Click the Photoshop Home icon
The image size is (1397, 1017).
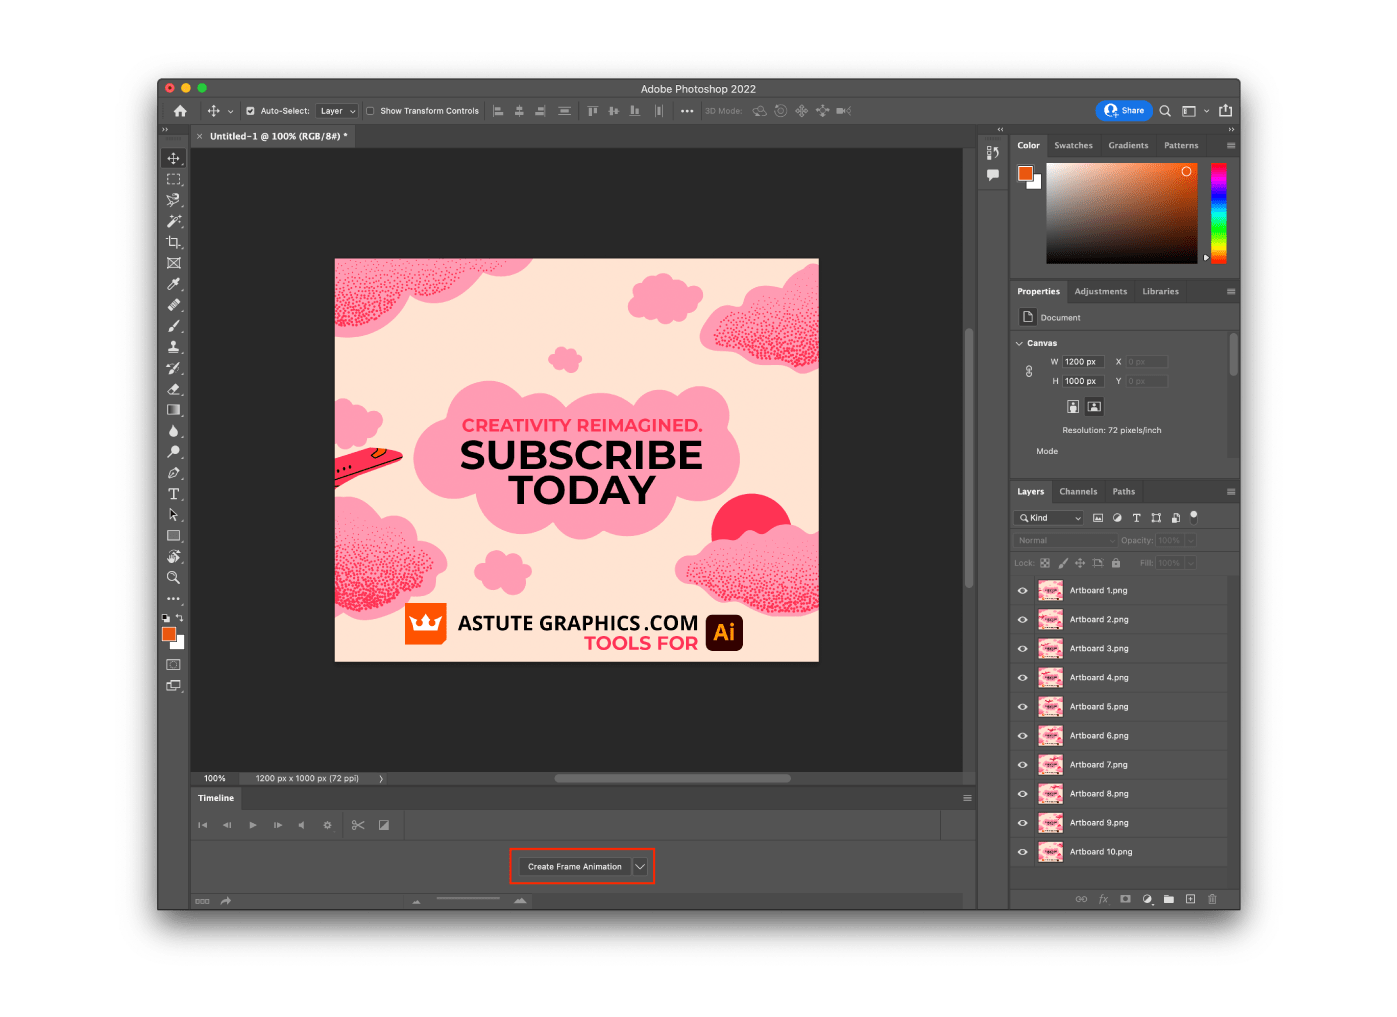tap(179, 110)
